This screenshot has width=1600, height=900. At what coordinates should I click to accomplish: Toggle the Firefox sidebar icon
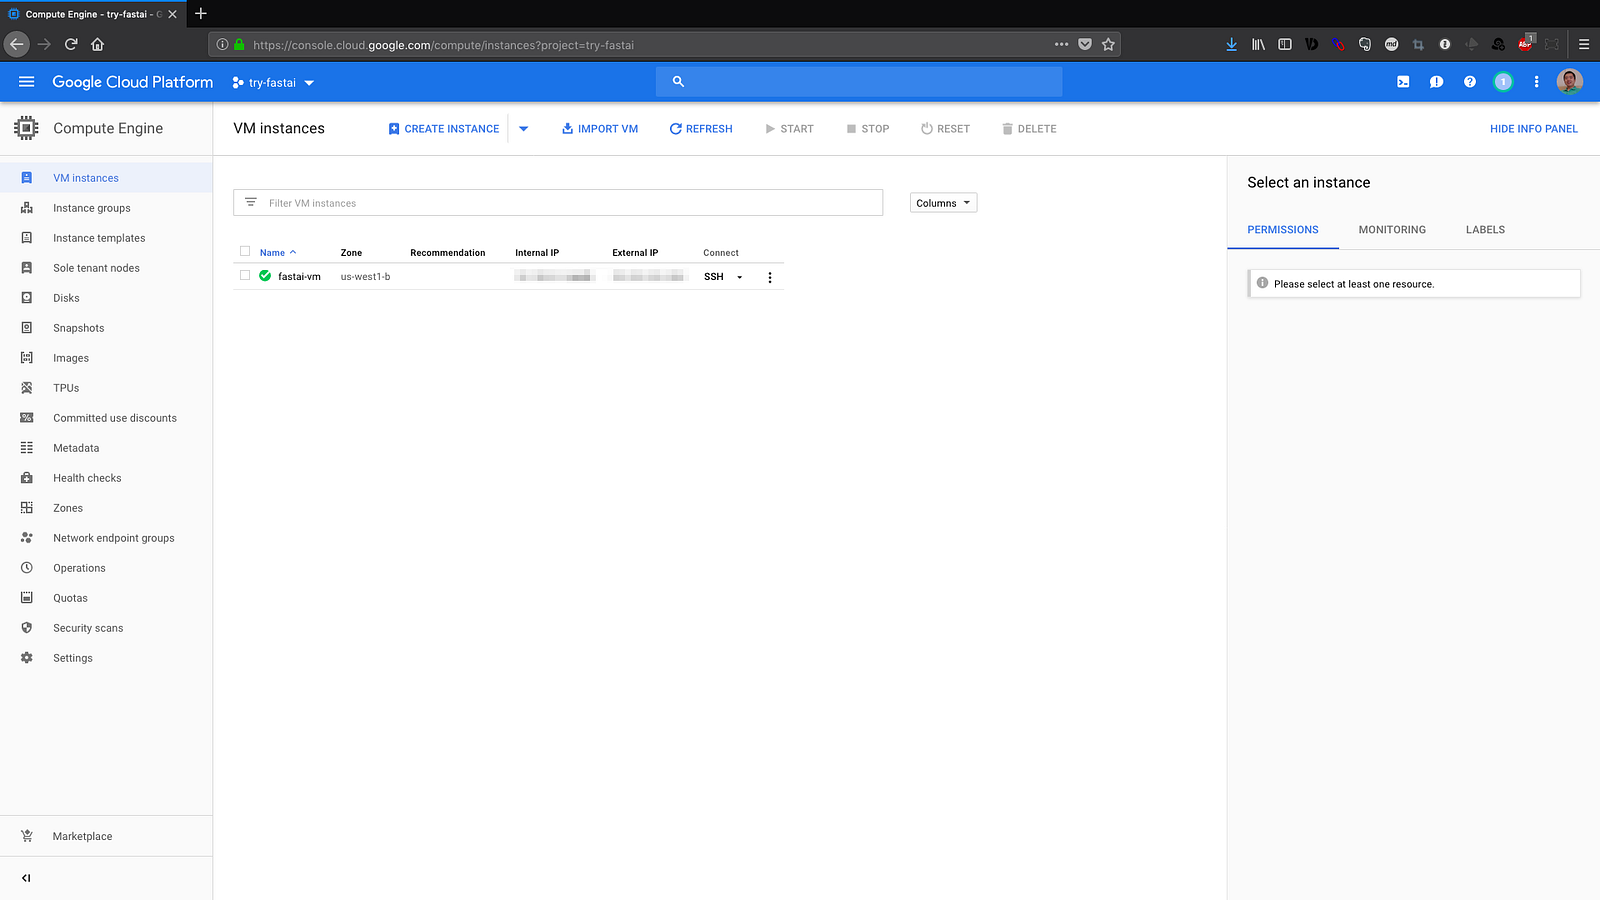point(1285,44)
